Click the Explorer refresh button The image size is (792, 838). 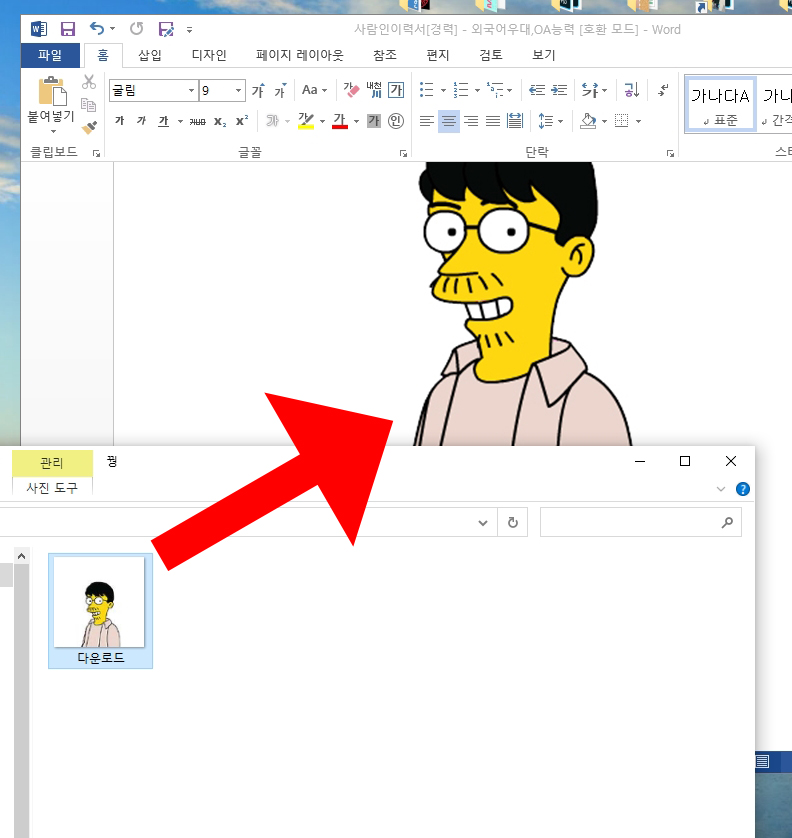(513, 523)
